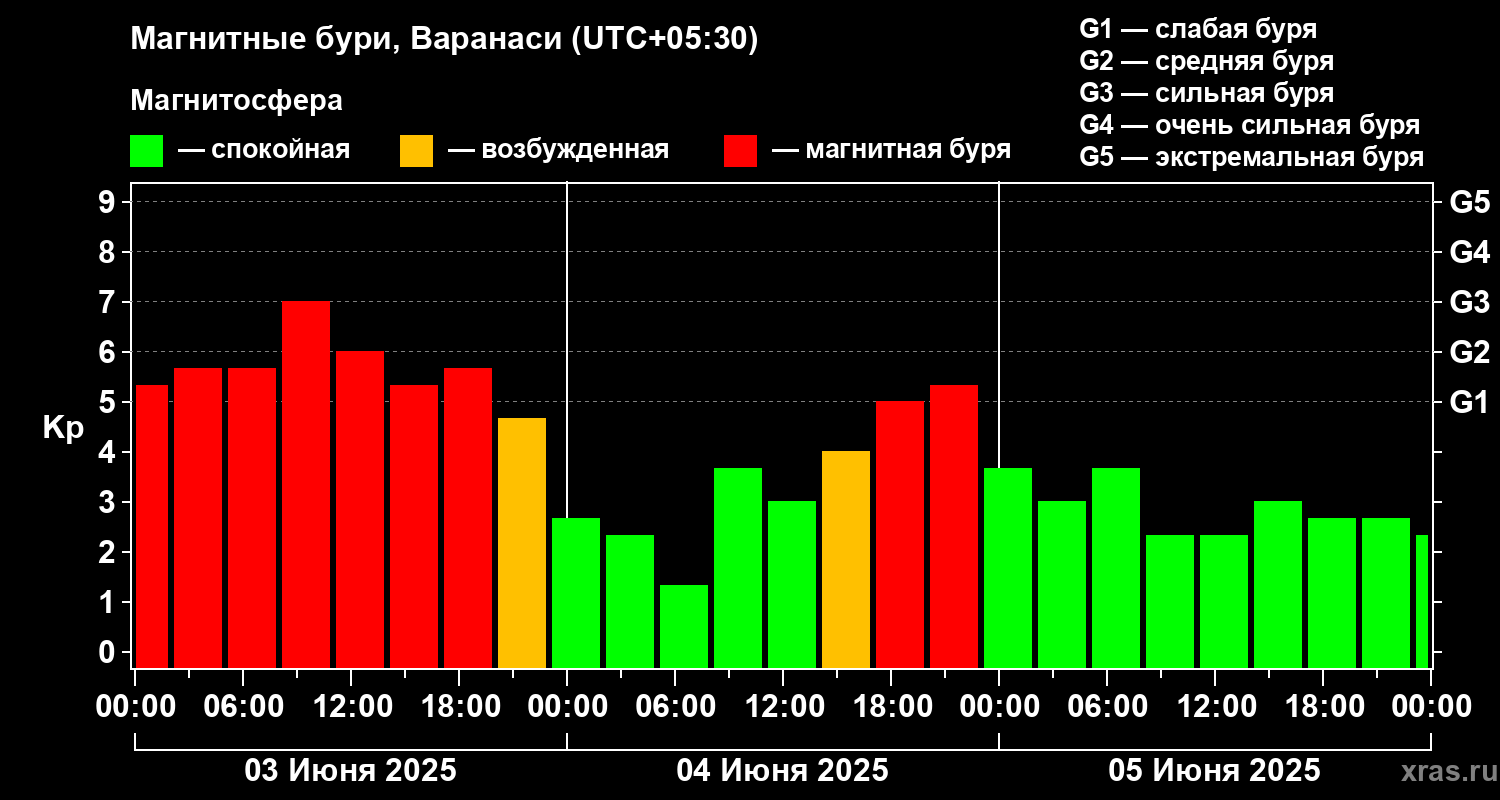The width and height of the screenshot is (1500, 800).
Task: Click the '06:00' time tick of 03 Июня
Action: 243,707
